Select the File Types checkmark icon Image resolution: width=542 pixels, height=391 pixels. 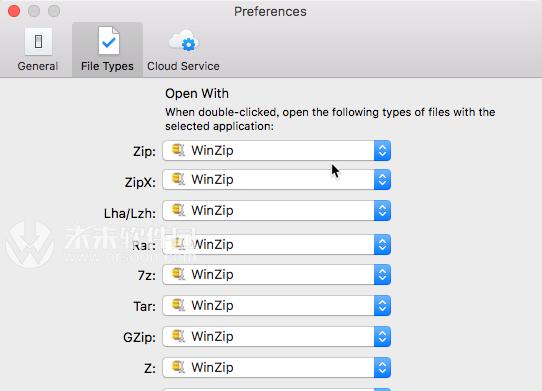pyautogui.click(x=109, y=41)
